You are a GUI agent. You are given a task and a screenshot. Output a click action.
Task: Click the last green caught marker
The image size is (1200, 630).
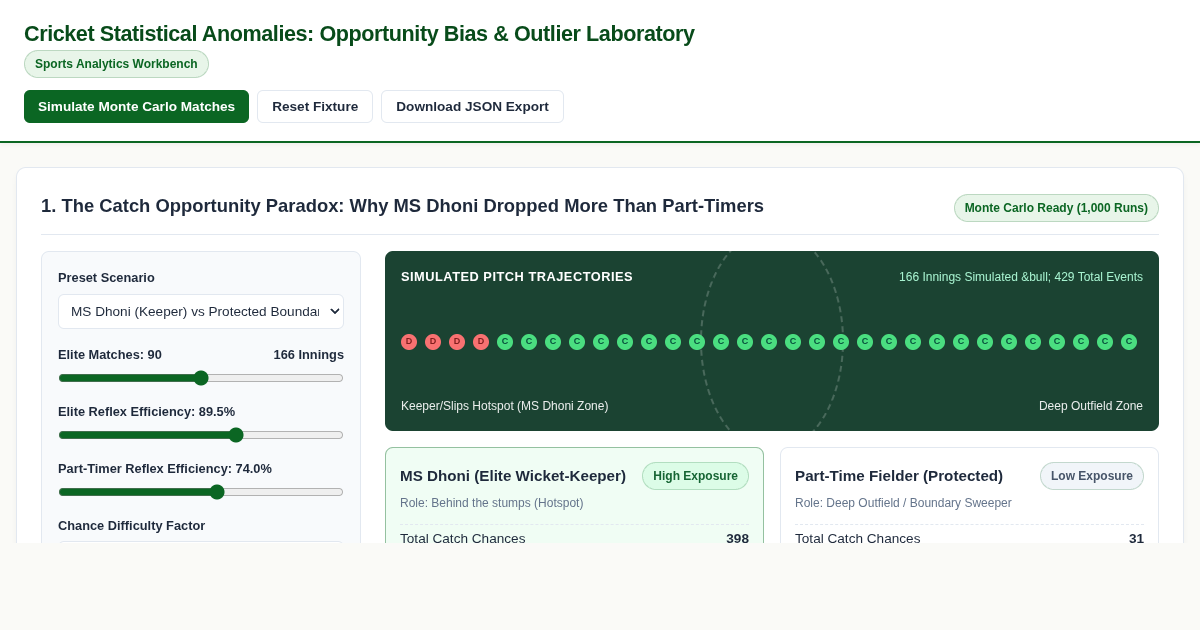(1129, 342)
